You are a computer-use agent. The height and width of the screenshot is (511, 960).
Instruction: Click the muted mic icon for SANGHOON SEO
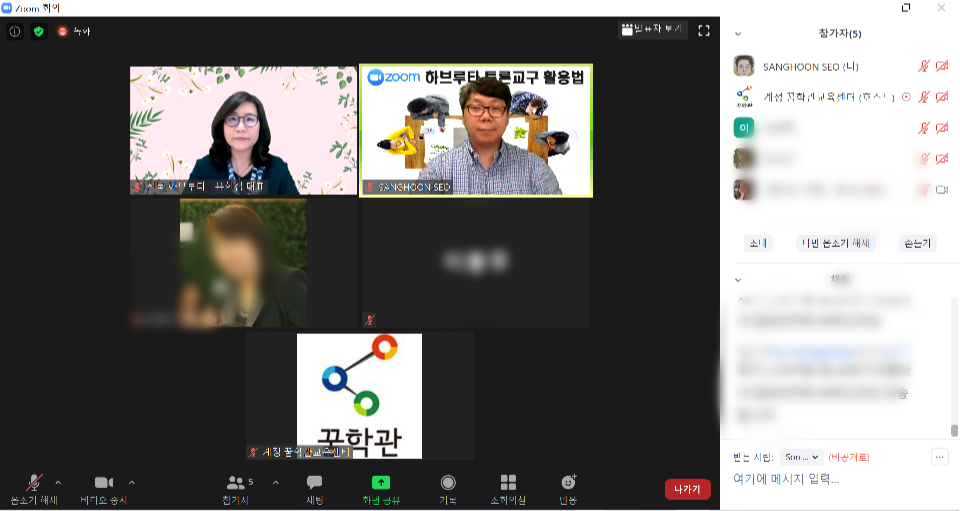(924, 66)
